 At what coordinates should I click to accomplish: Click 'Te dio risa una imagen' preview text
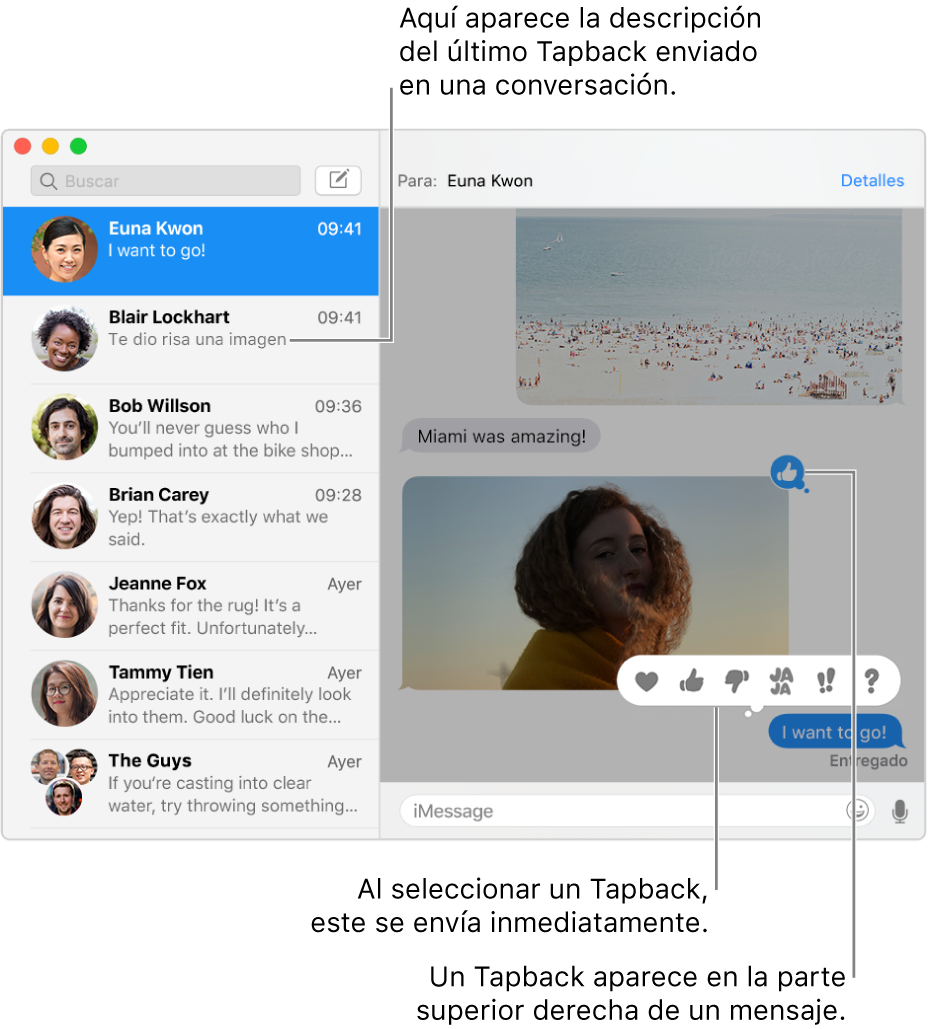pyautogui.click(x=197, y=339)
